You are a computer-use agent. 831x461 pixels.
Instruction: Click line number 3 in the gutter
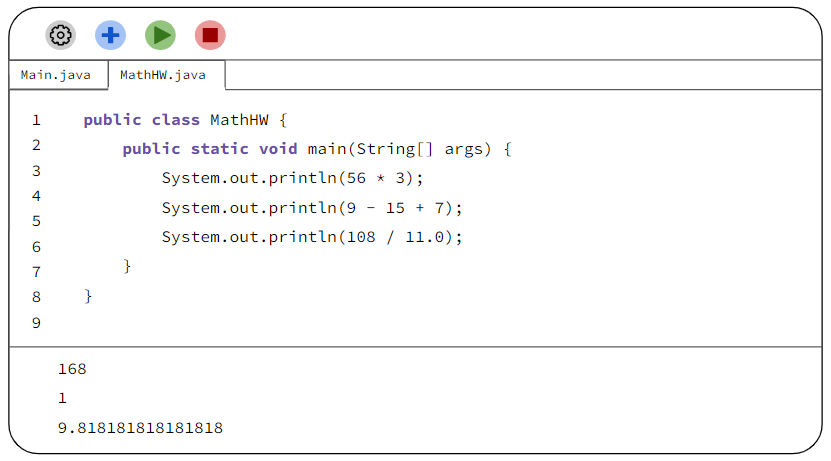click(36, 171)
